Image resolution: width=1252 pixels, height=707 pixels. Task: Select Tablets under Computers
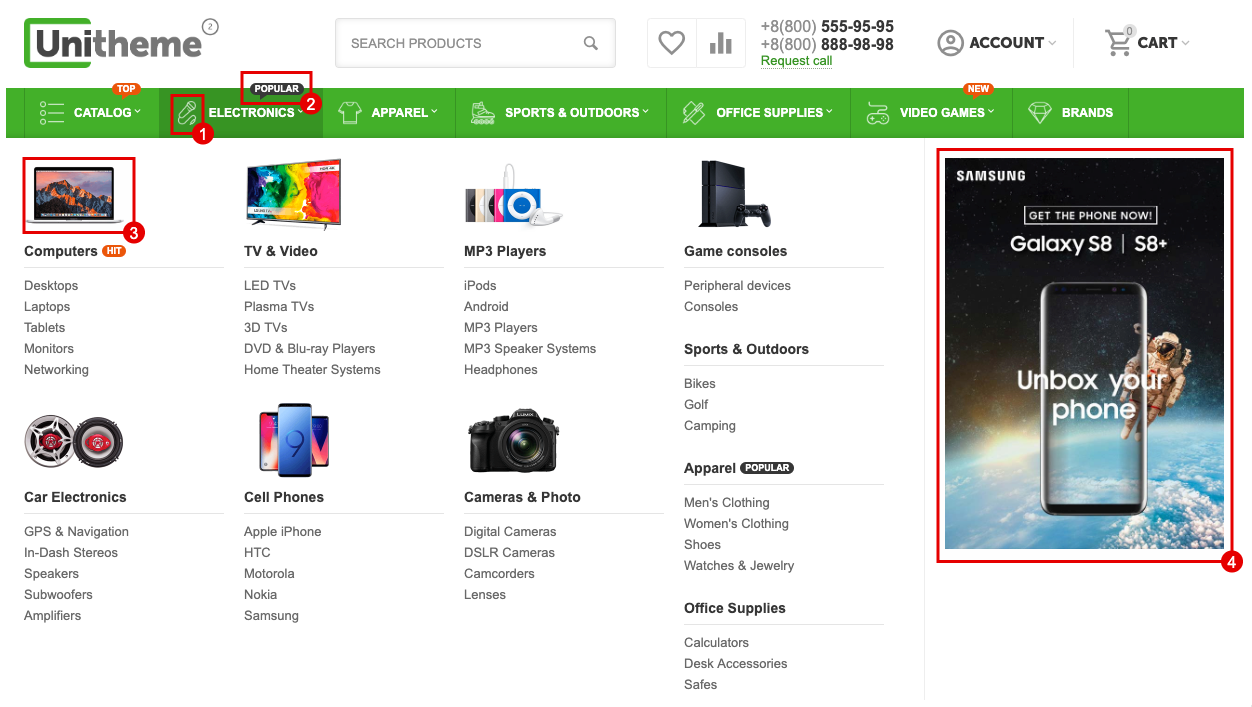(x=44, y=328)
